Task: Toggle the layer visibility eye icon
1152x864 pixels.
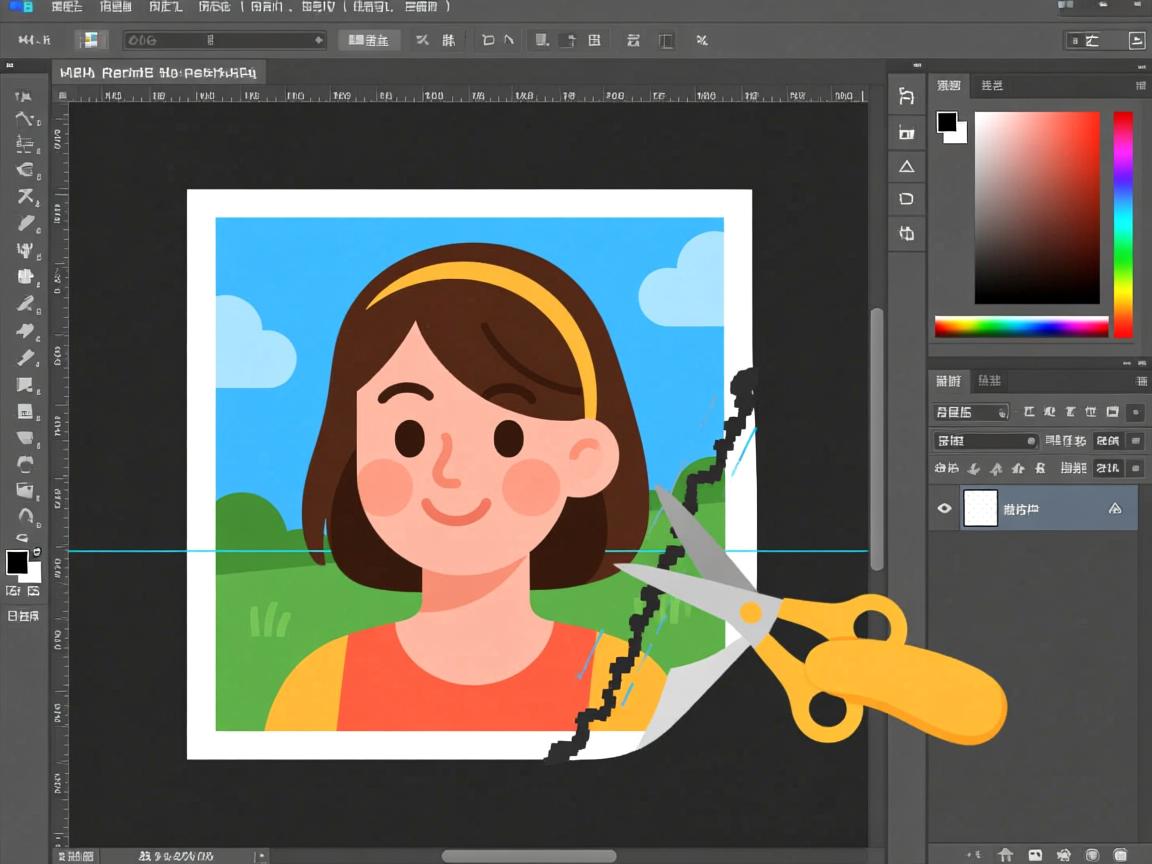Action: [x=944, y=509]
